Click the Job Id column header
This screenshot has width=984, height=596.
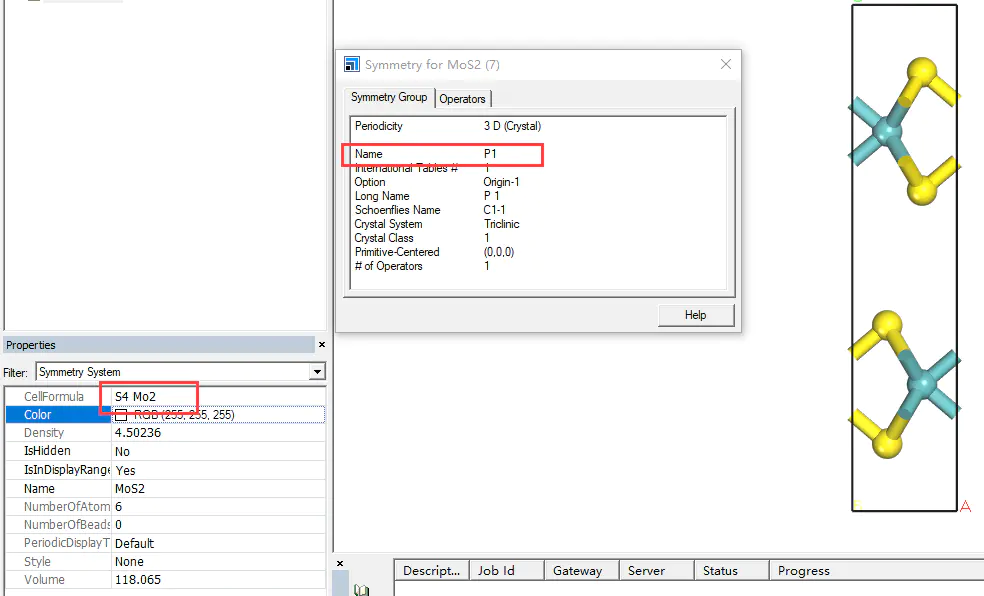click(506, 570)
